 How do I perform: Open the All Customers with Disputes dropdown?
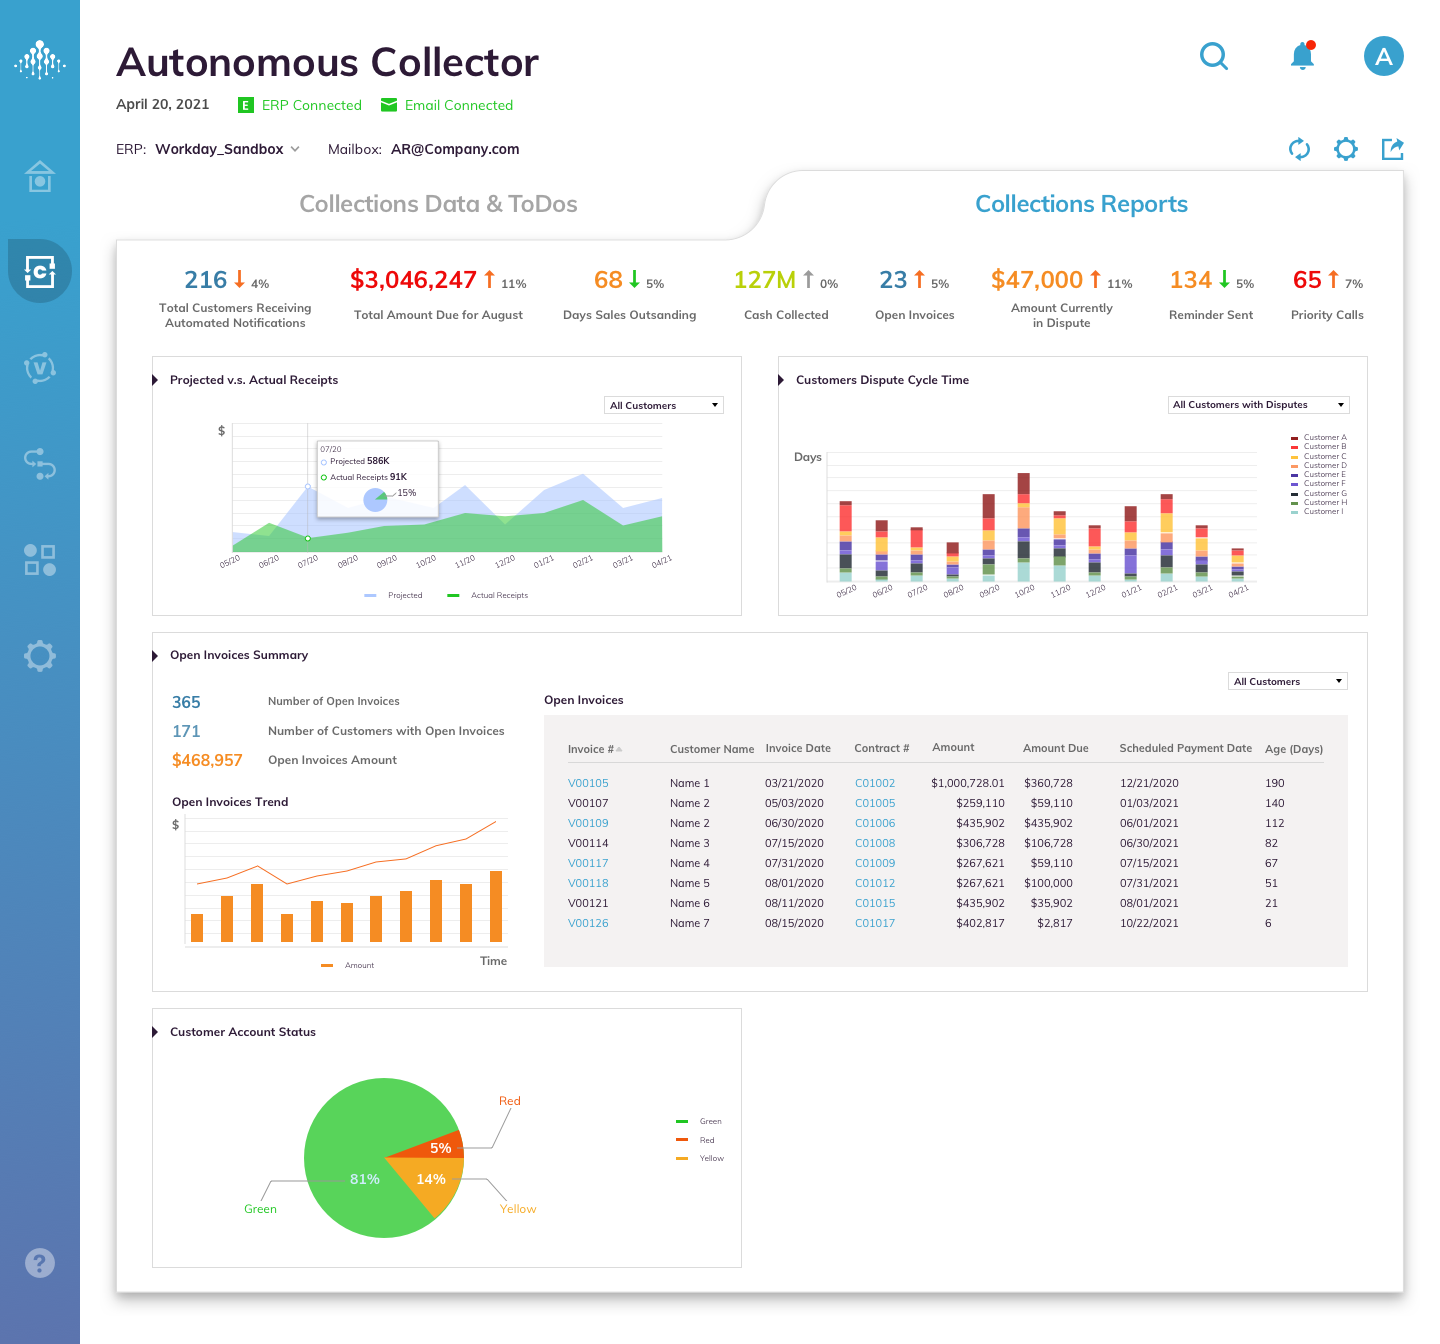1258,404
